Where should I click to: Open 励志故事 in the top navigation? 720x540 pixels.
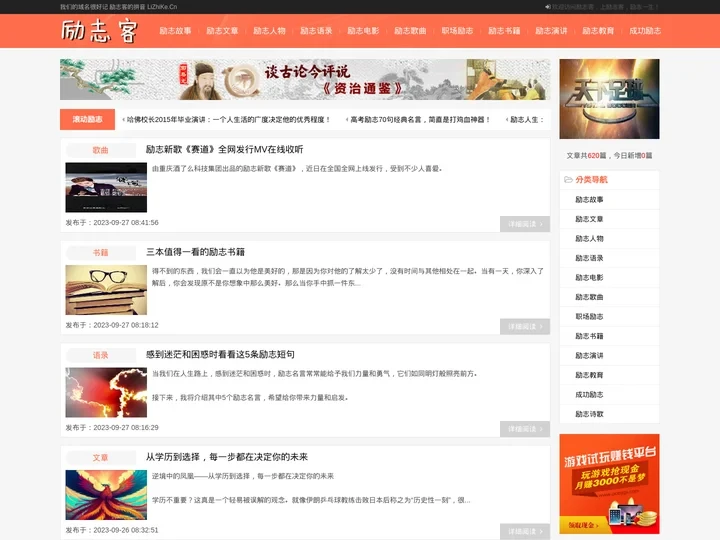click(175, 31)
